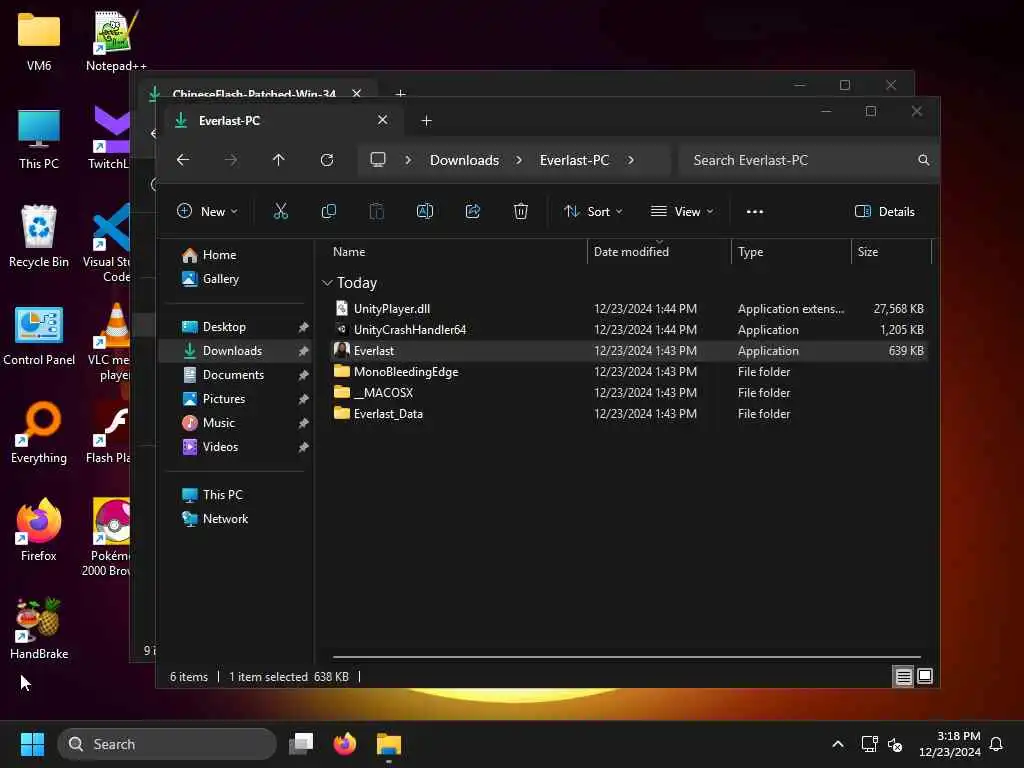Click the search magnifier icon
This screenshot has width=1024, height=768.
pos(923,160)
